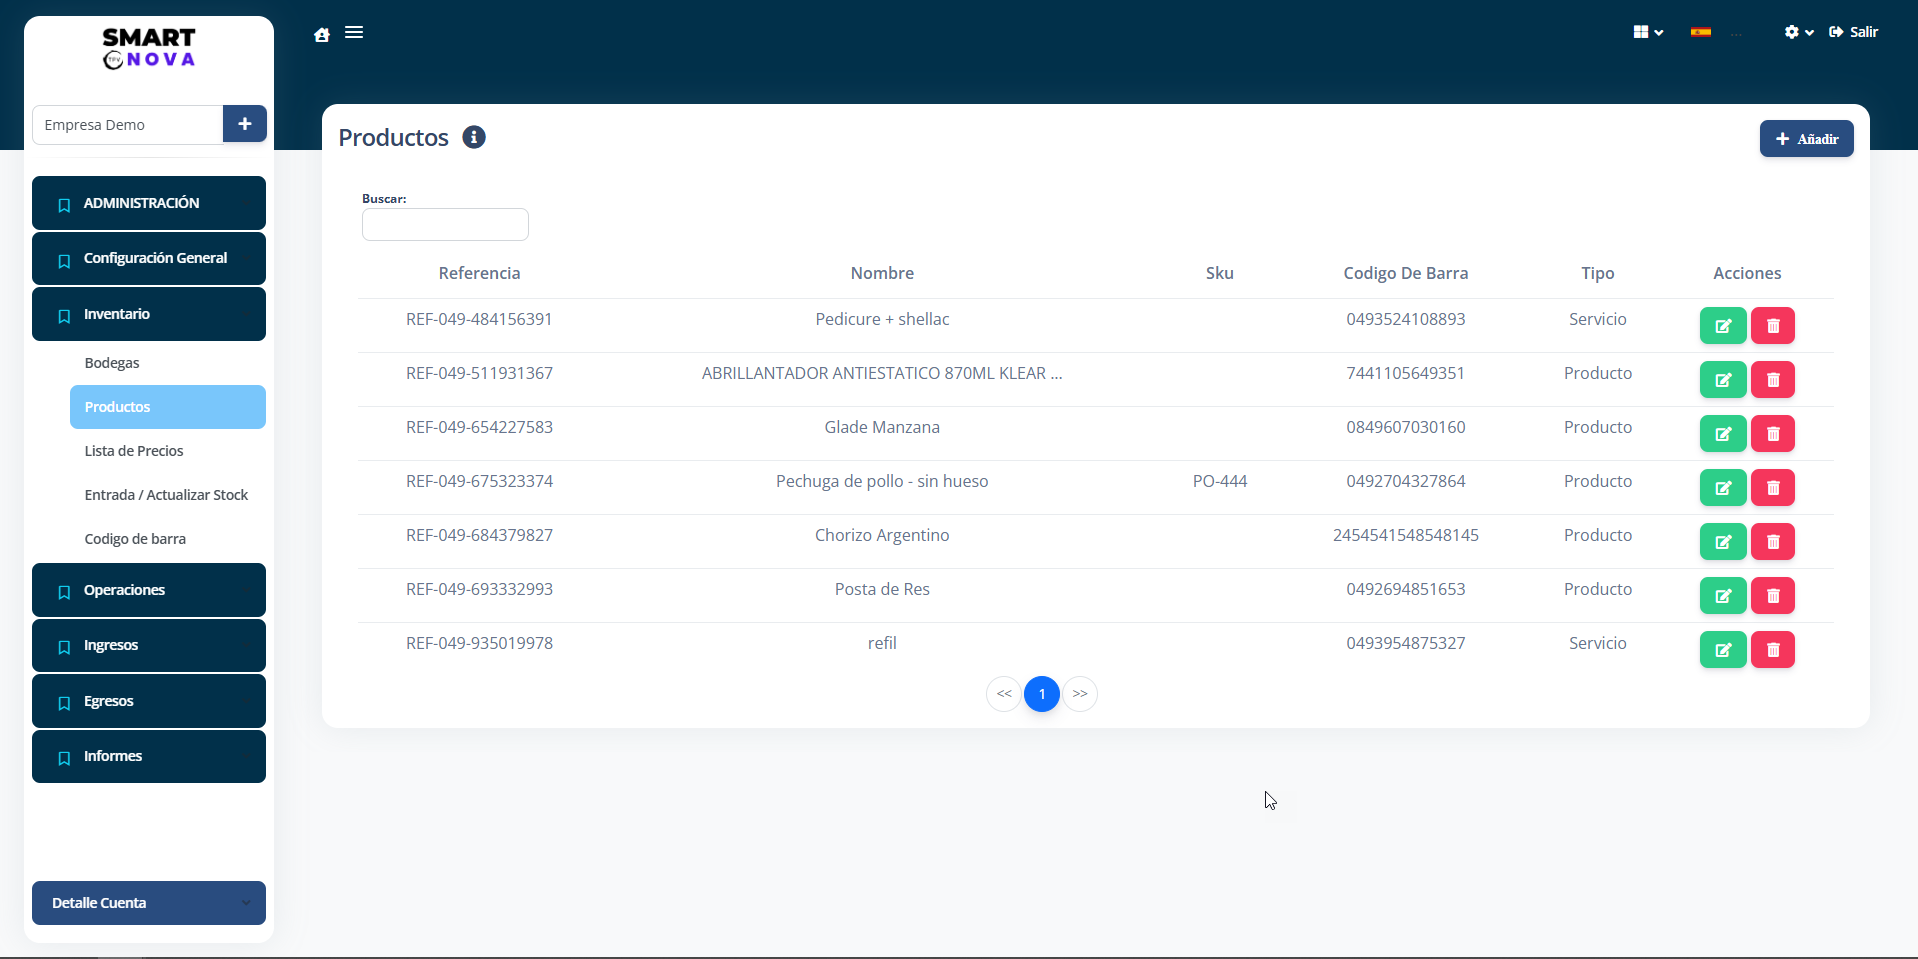The image size is (1918, 959).
Task: Open Entrada / Actualizar Stock menu item
Action: [166, 495]
